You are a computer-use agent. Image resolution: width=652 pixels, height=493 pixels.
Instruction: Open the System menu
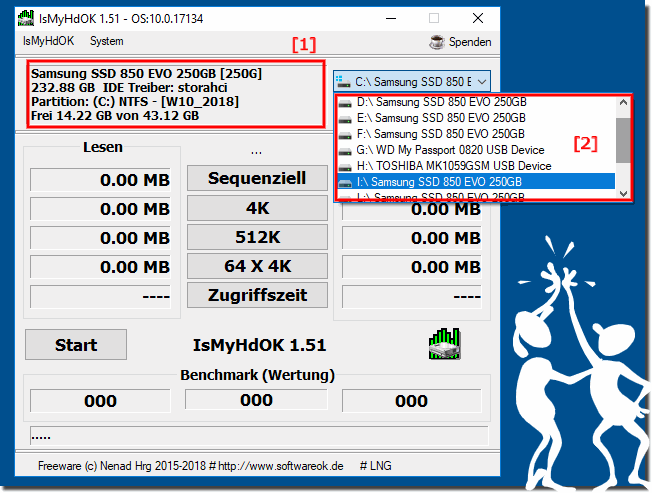coord(106,41)
